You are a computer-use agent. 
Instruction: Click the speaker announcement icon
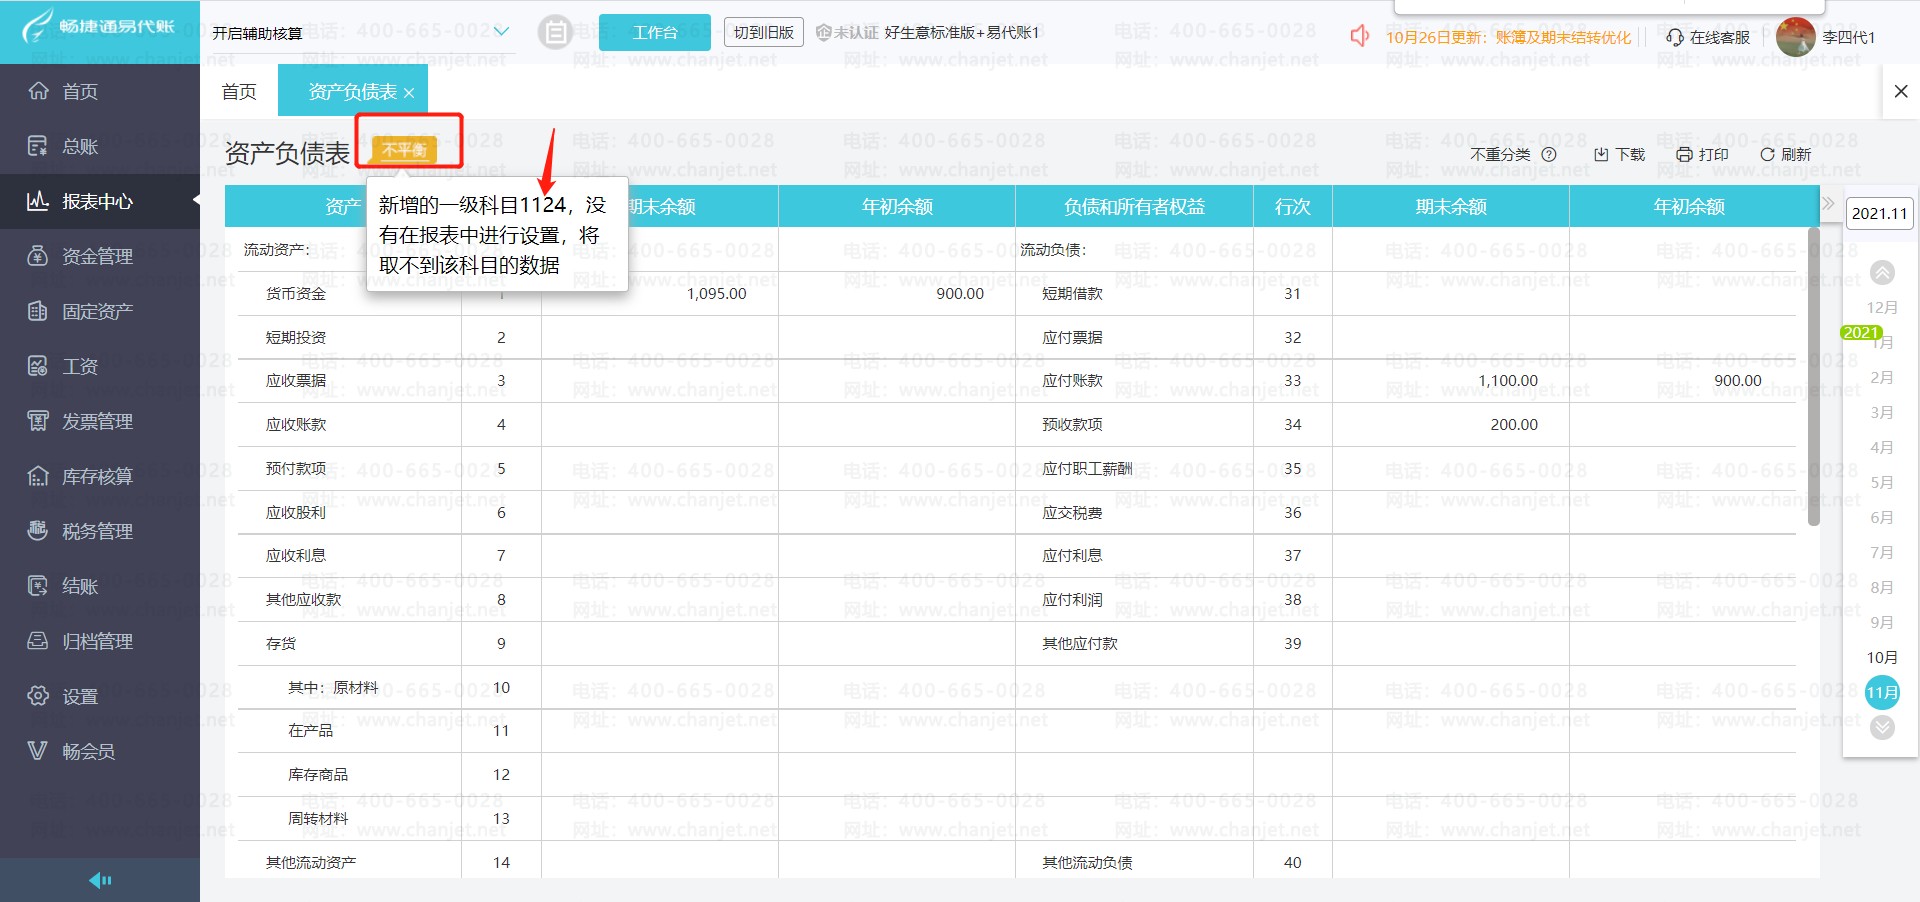point(1360,36)
